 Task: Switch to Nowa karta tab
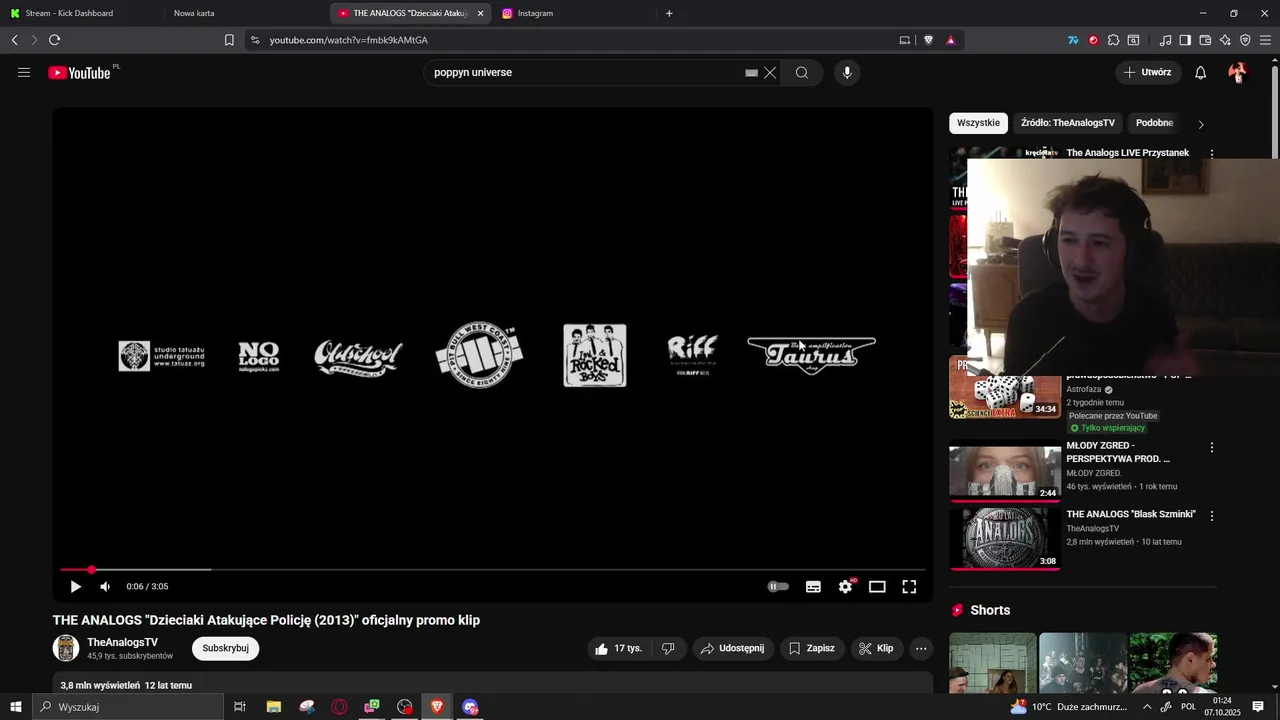[x=240, y=13]
